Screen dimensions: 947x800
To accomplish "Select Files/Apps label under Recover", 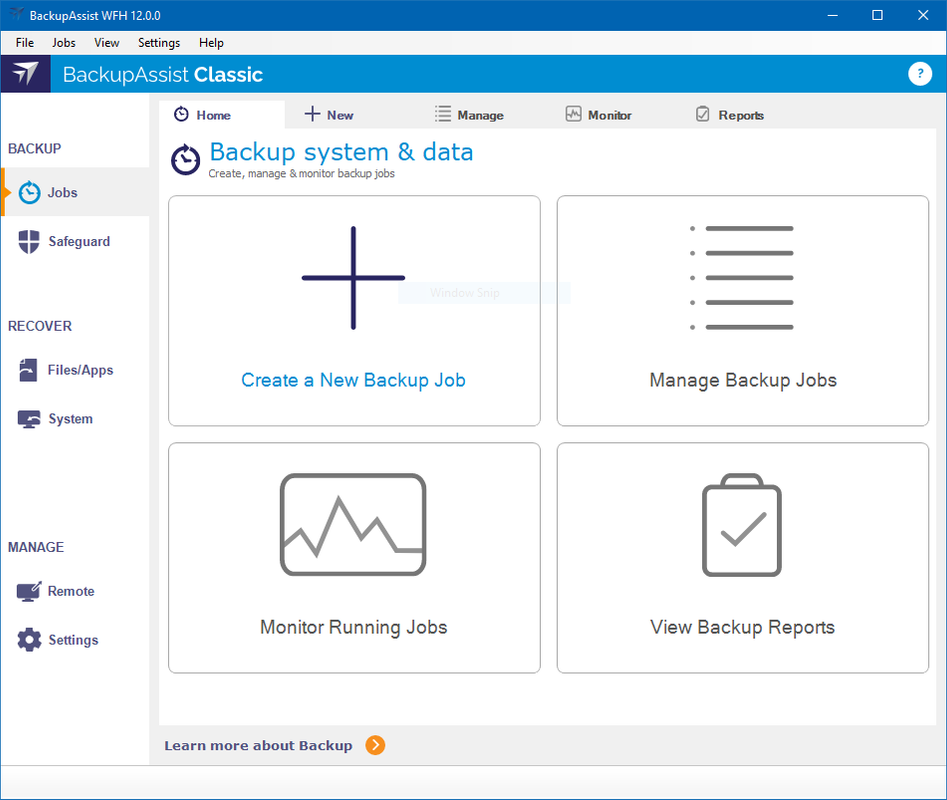I will (80, 370).
